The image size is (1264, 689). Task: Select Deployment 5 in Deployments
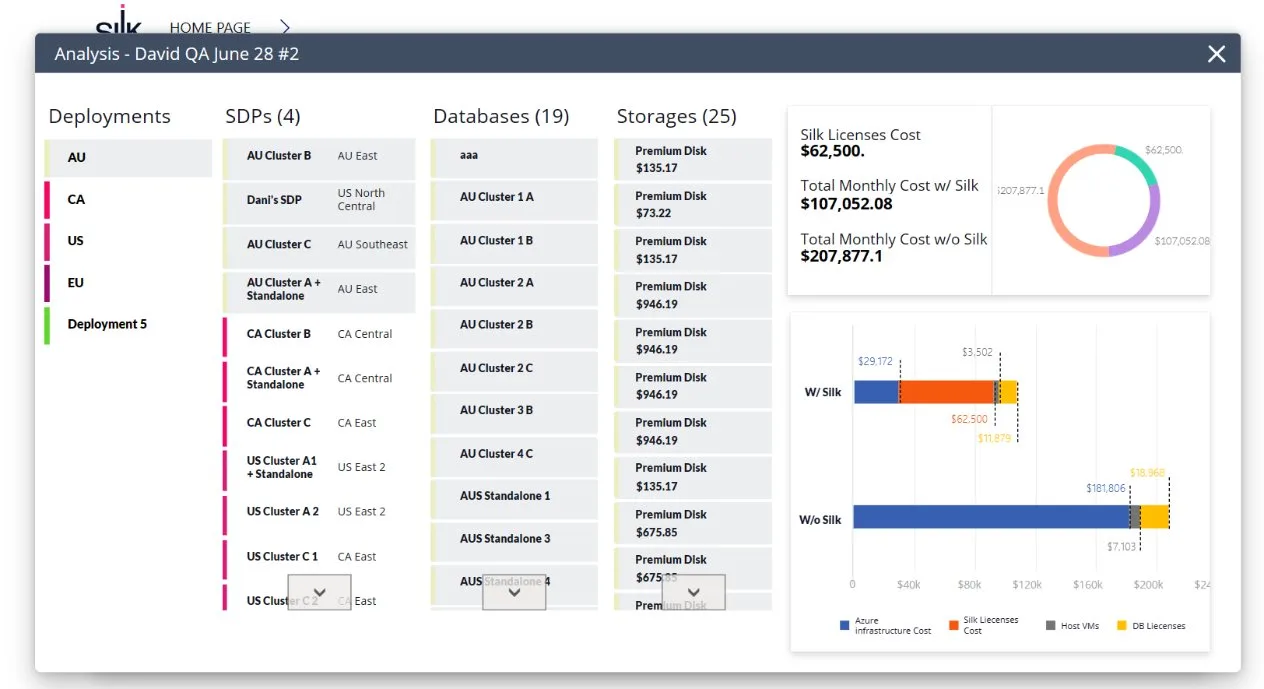pyautogui.click(x=128, y=325)
